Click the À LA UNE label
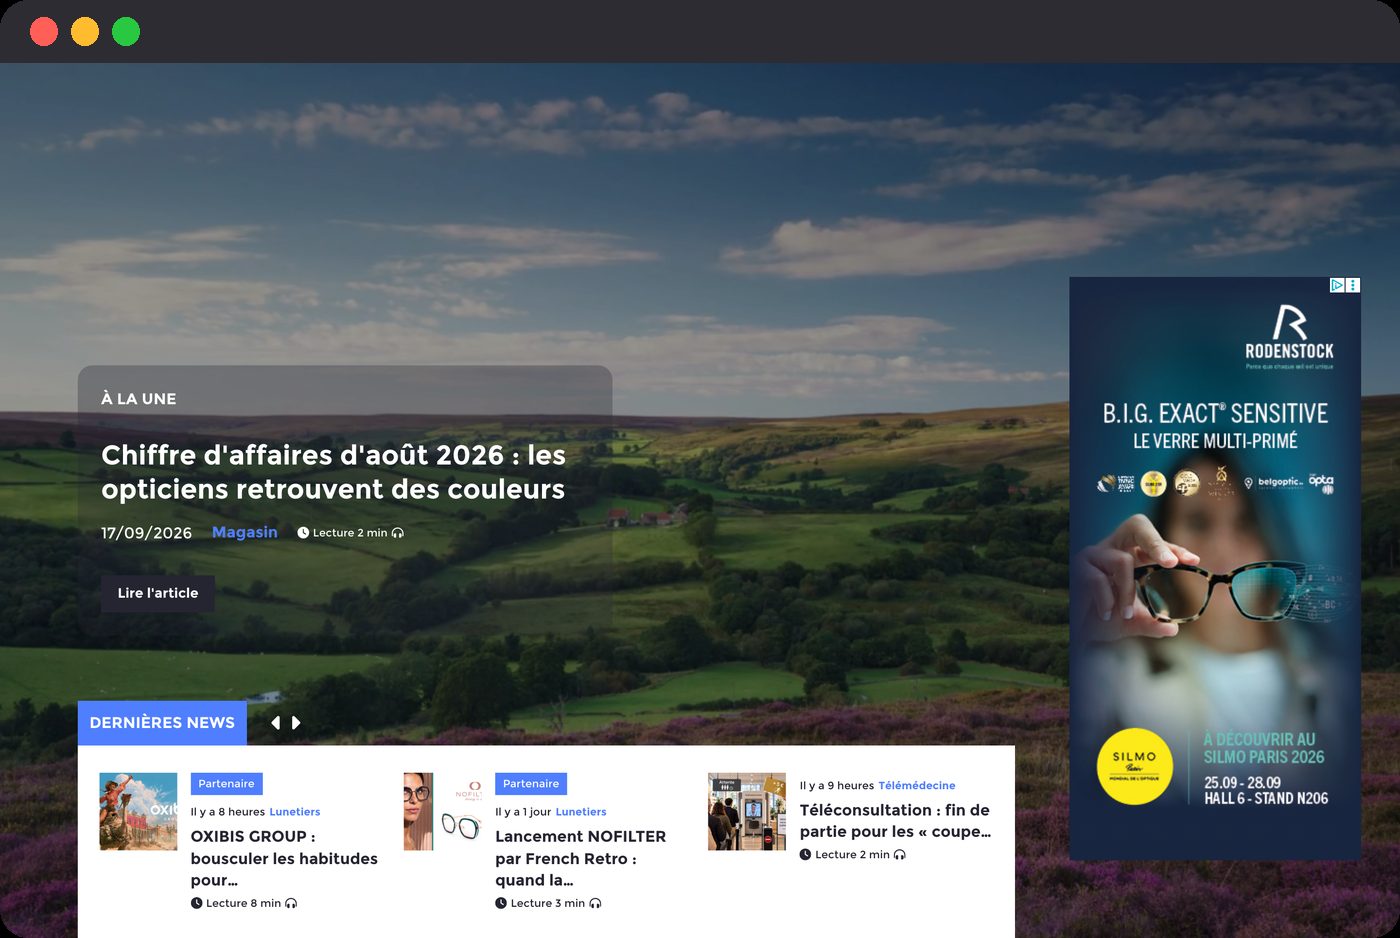The height and width of the screenshot is (938, 1400). (x=139, y=399)
